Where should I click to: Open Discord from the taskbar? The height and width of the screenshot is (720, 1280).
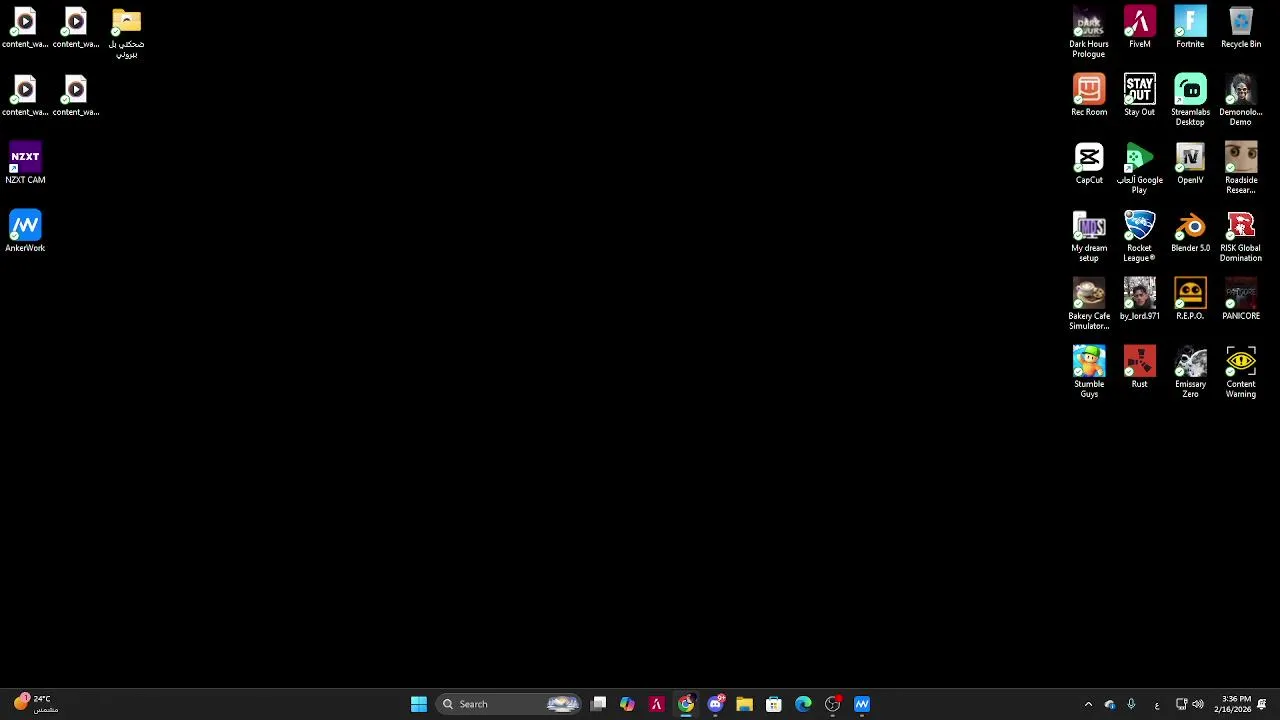(715, 704)
